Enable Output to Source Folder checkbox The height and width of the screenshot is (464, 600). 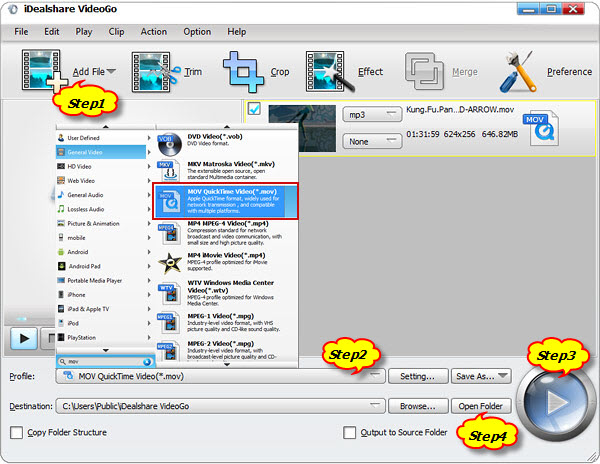pos(349,433)
